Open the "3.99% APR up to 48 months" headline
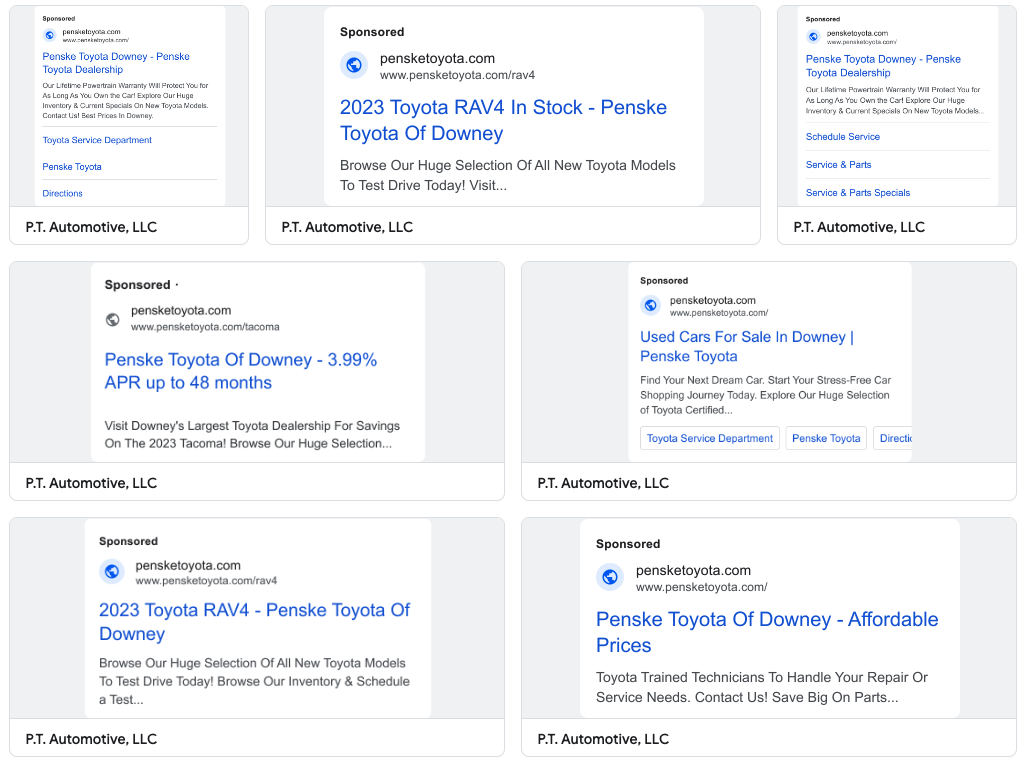1022x766 pixels. click(240, 371)
